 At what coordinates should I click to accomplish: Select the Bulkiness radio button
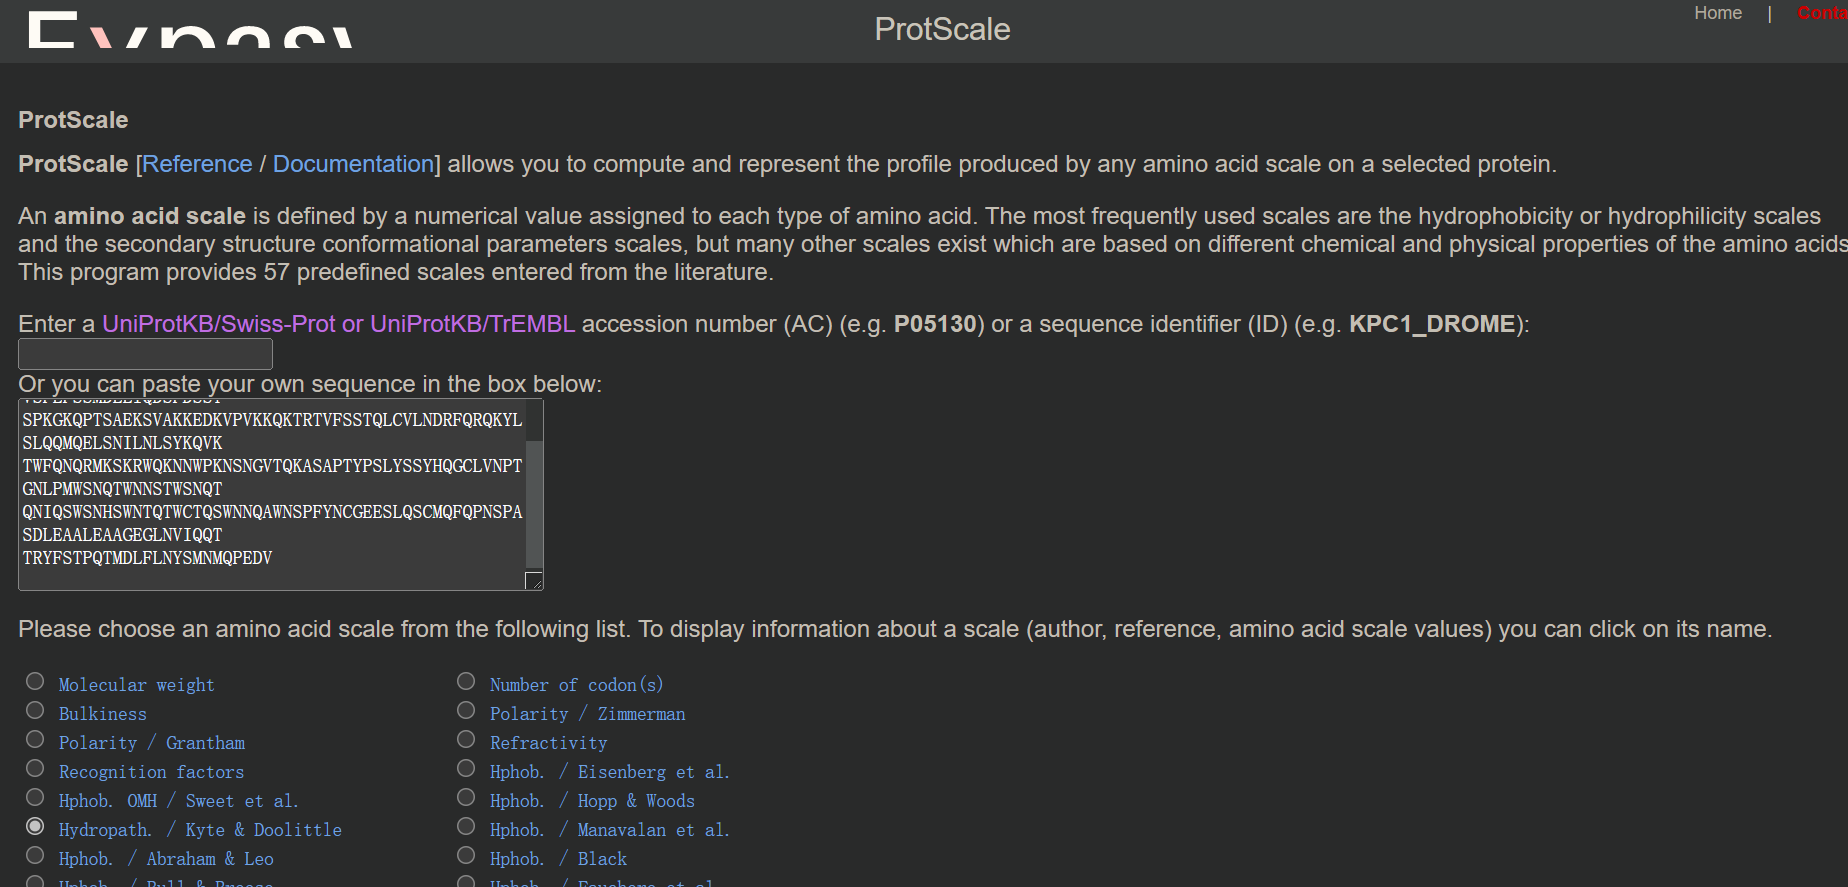(x=35, y=710)
